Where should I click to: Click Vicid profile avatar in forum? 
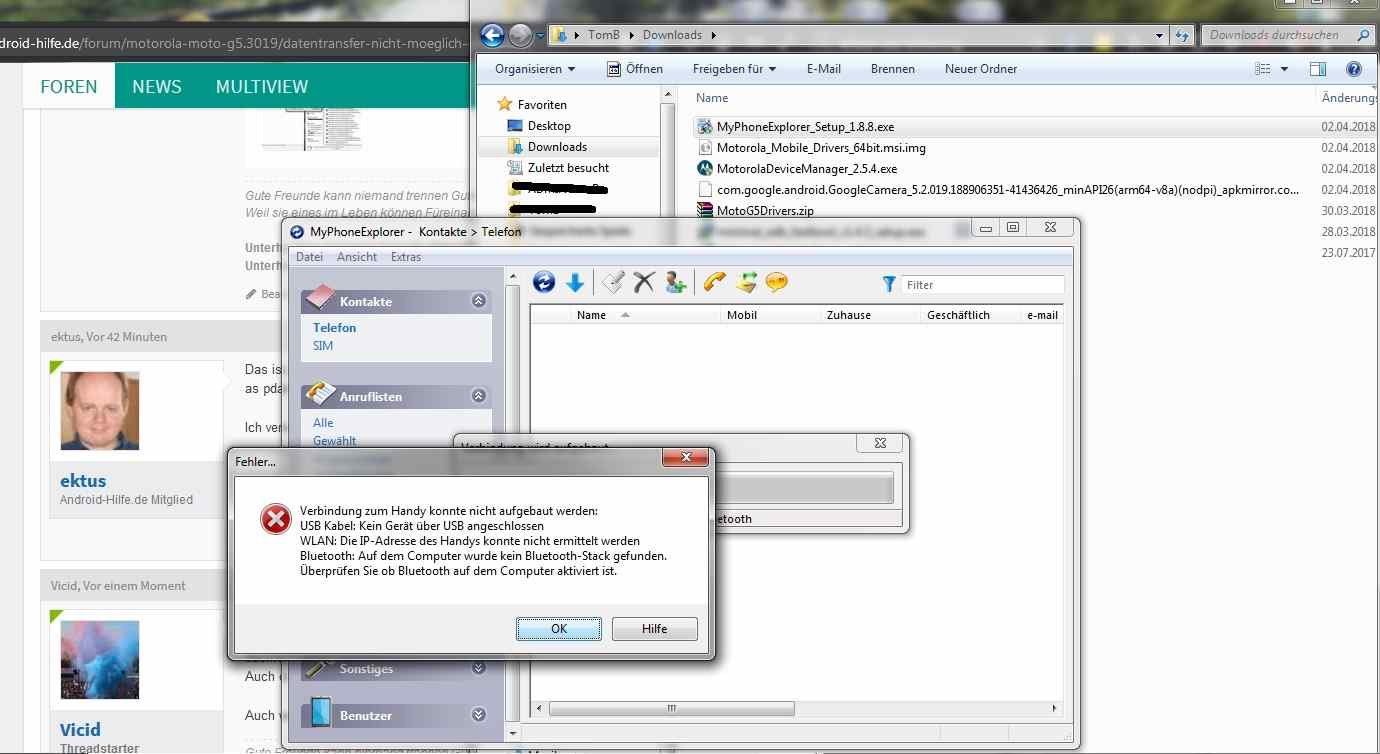(100, 660)
